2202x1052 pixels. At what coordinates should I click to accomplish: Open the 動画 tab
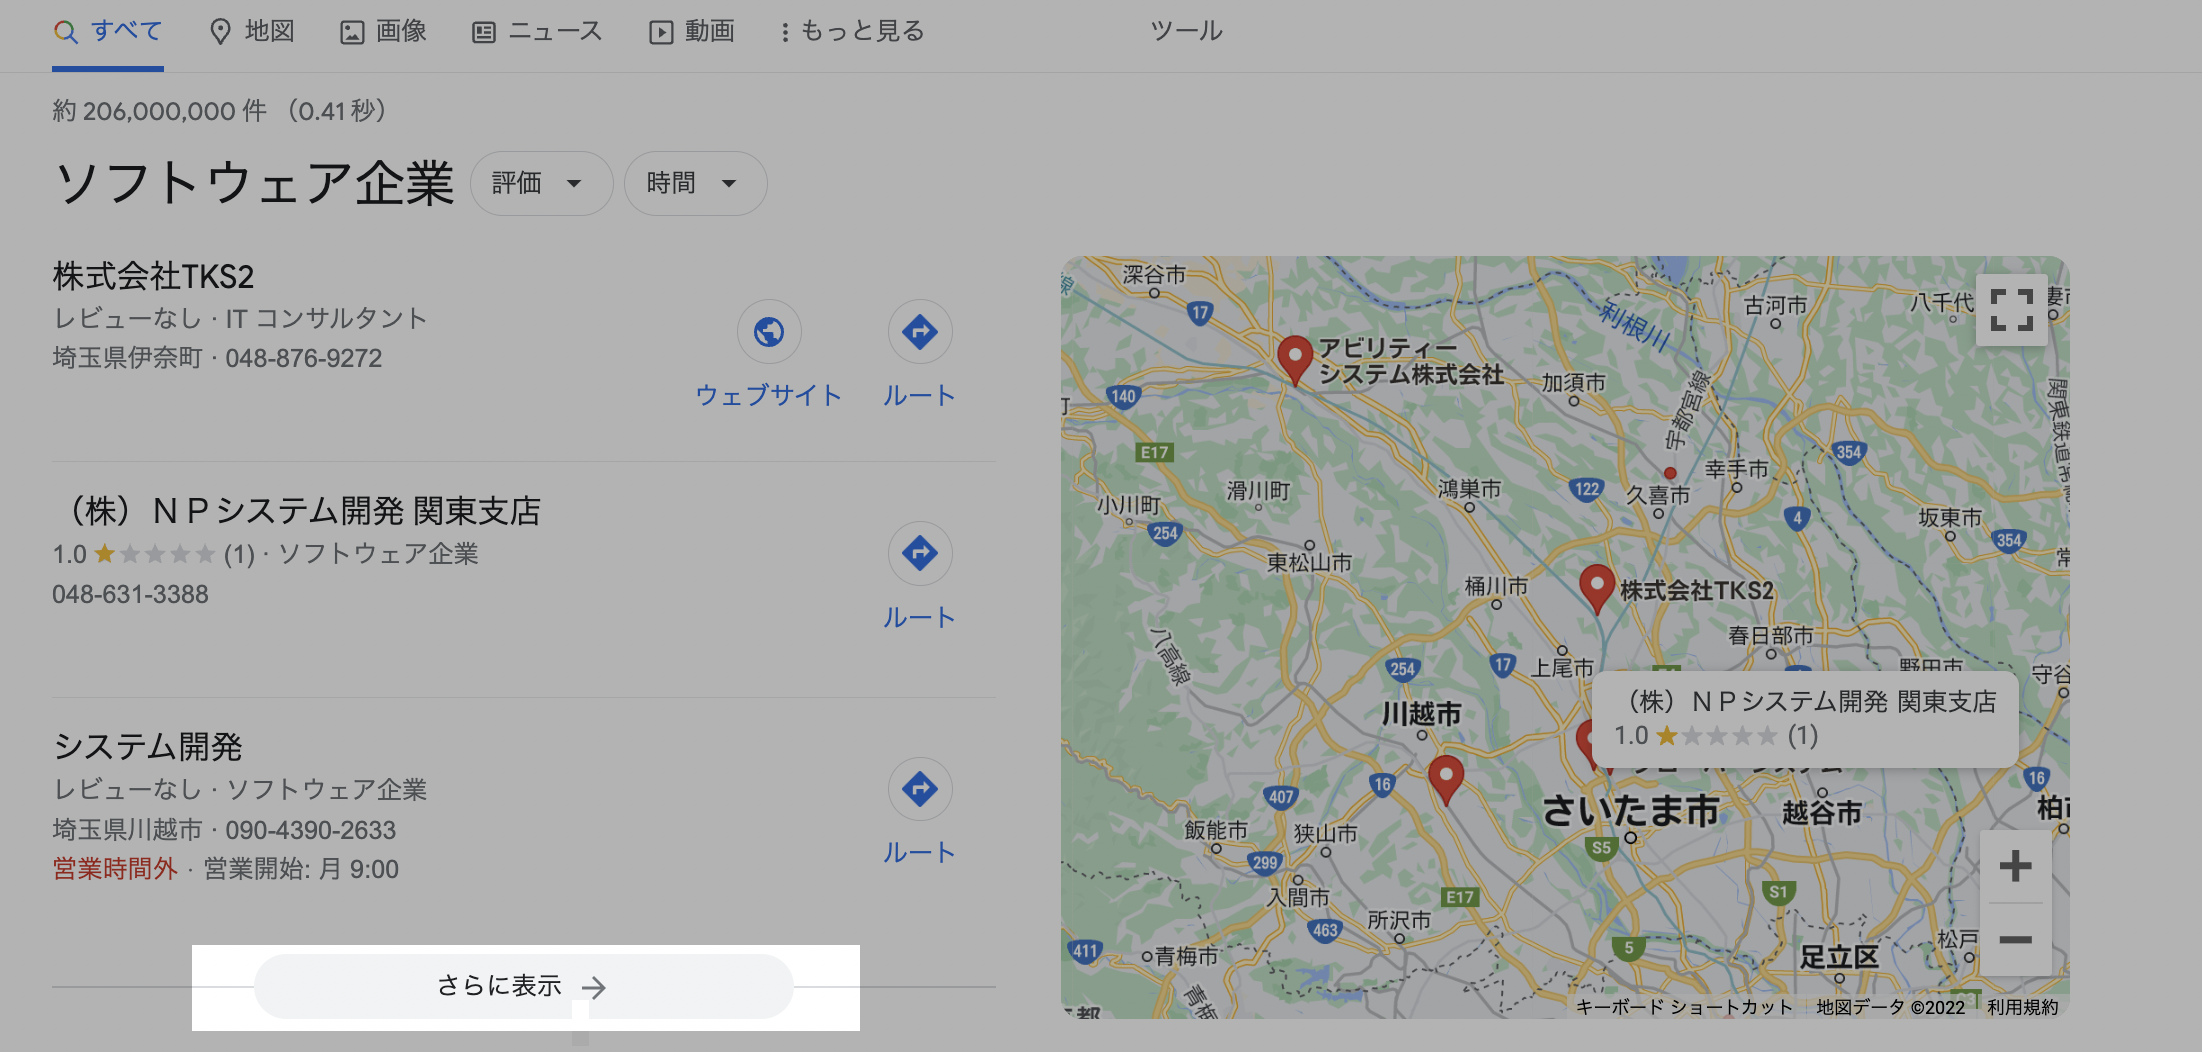point(692,32)
